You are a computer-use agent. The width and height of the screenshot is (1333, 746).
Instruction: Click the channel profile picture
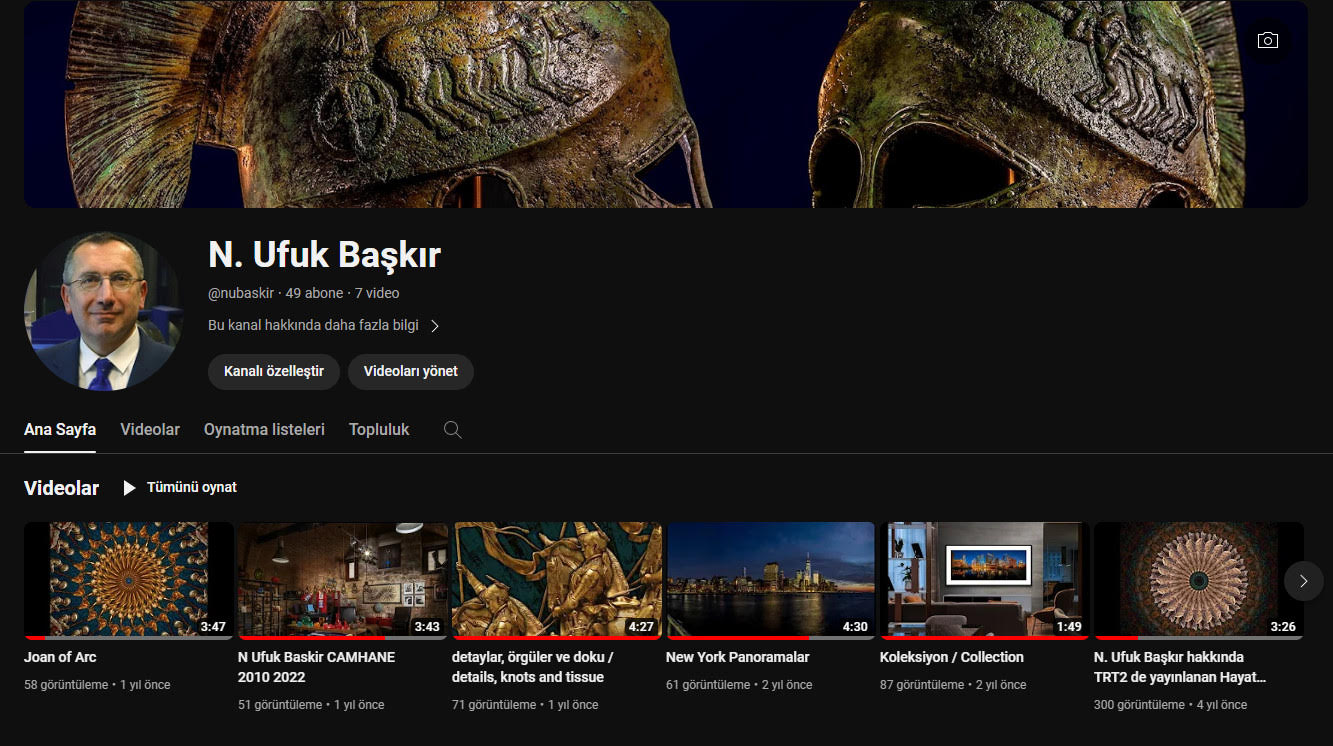pyautogui.click(x=103, y=311)
